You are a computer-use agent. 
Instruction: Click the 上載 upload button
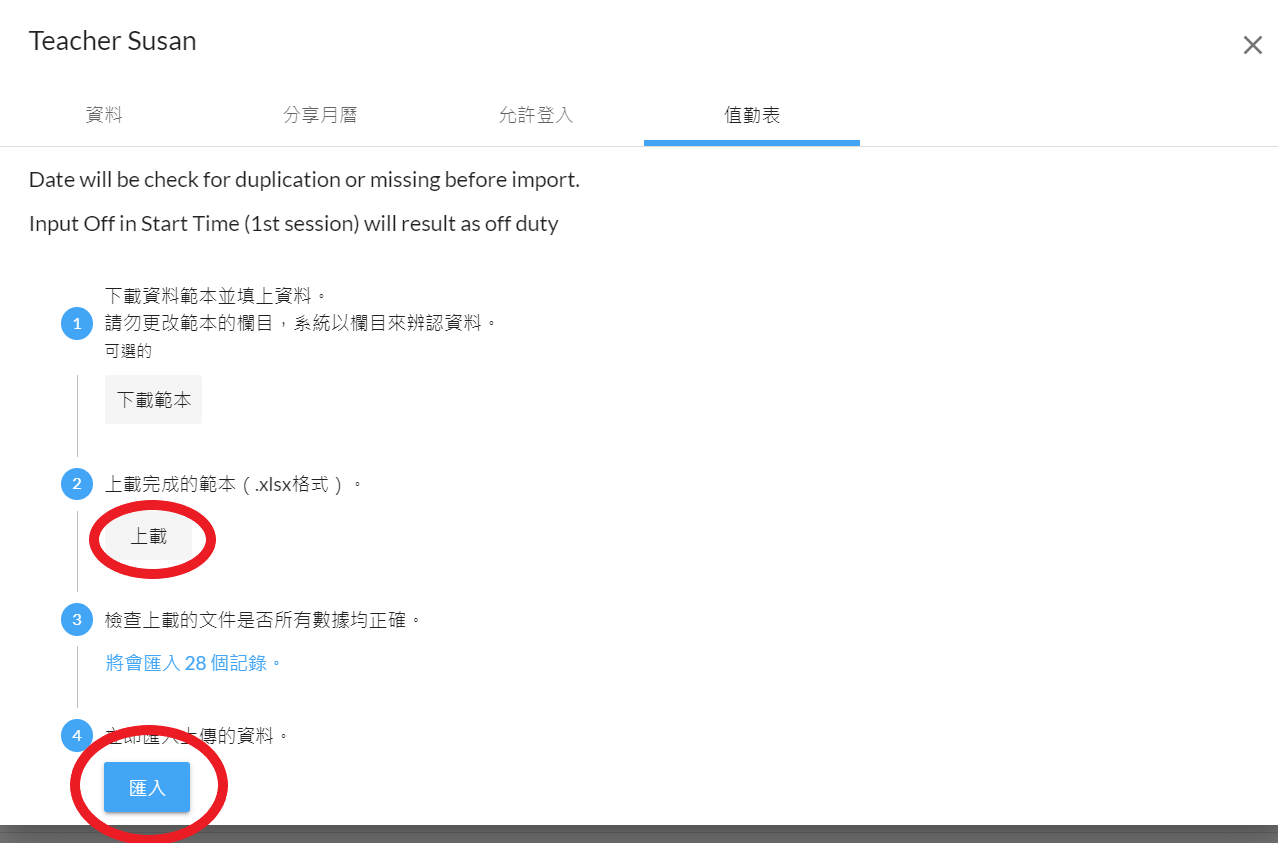[x=149, y=537]
